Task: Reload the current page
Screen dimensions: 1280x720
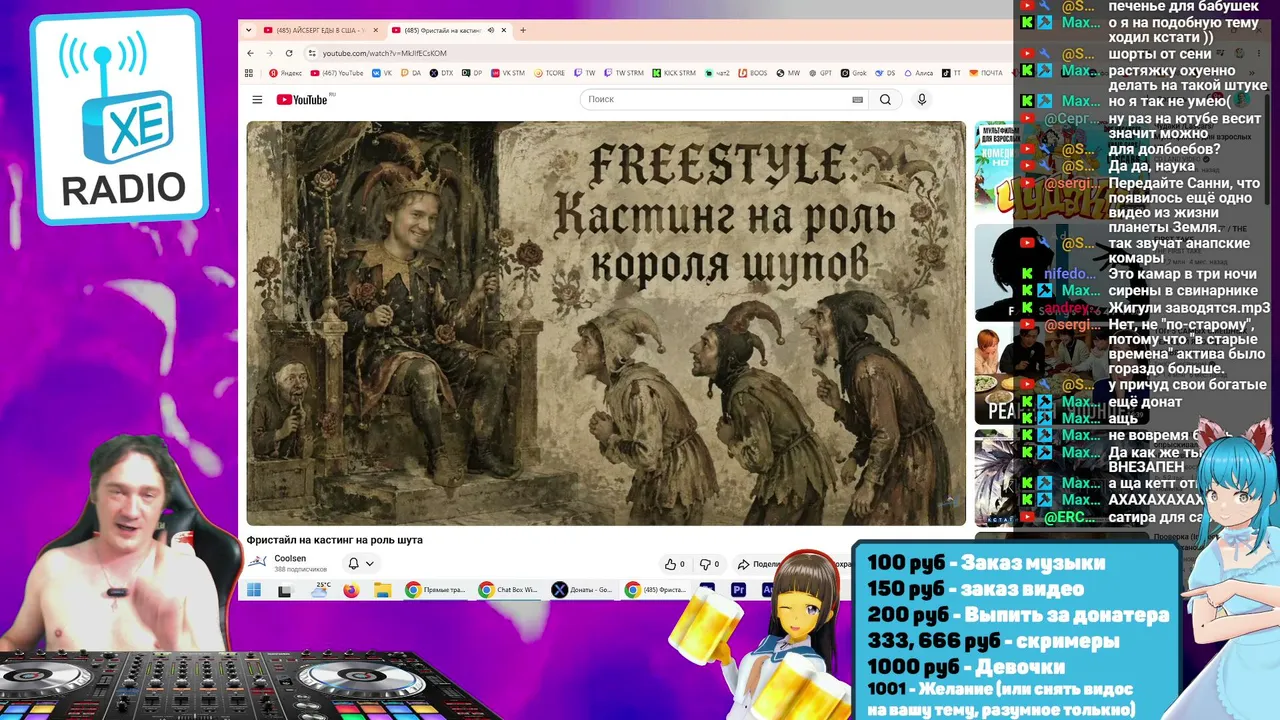Action: coord(290,53)
